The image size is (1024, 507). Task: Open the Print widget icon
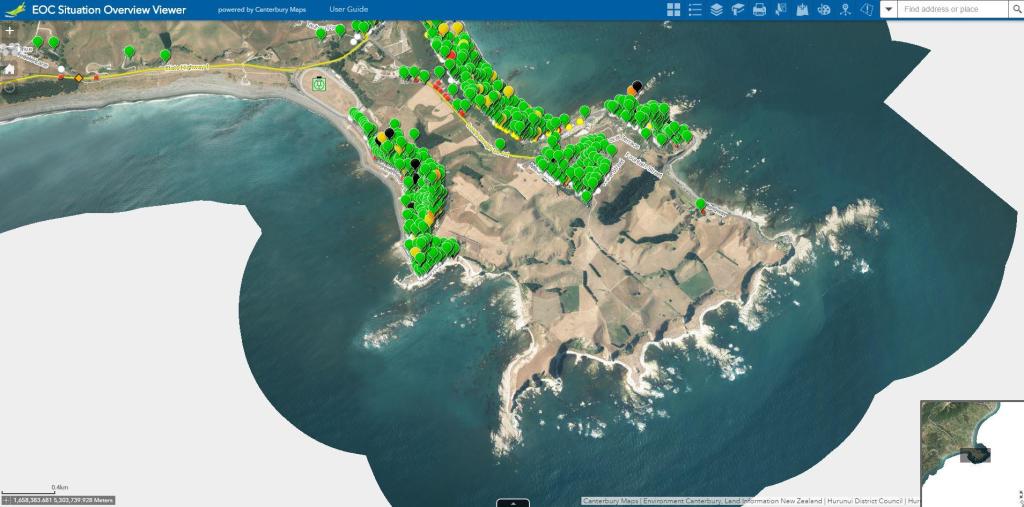(759, 9)
